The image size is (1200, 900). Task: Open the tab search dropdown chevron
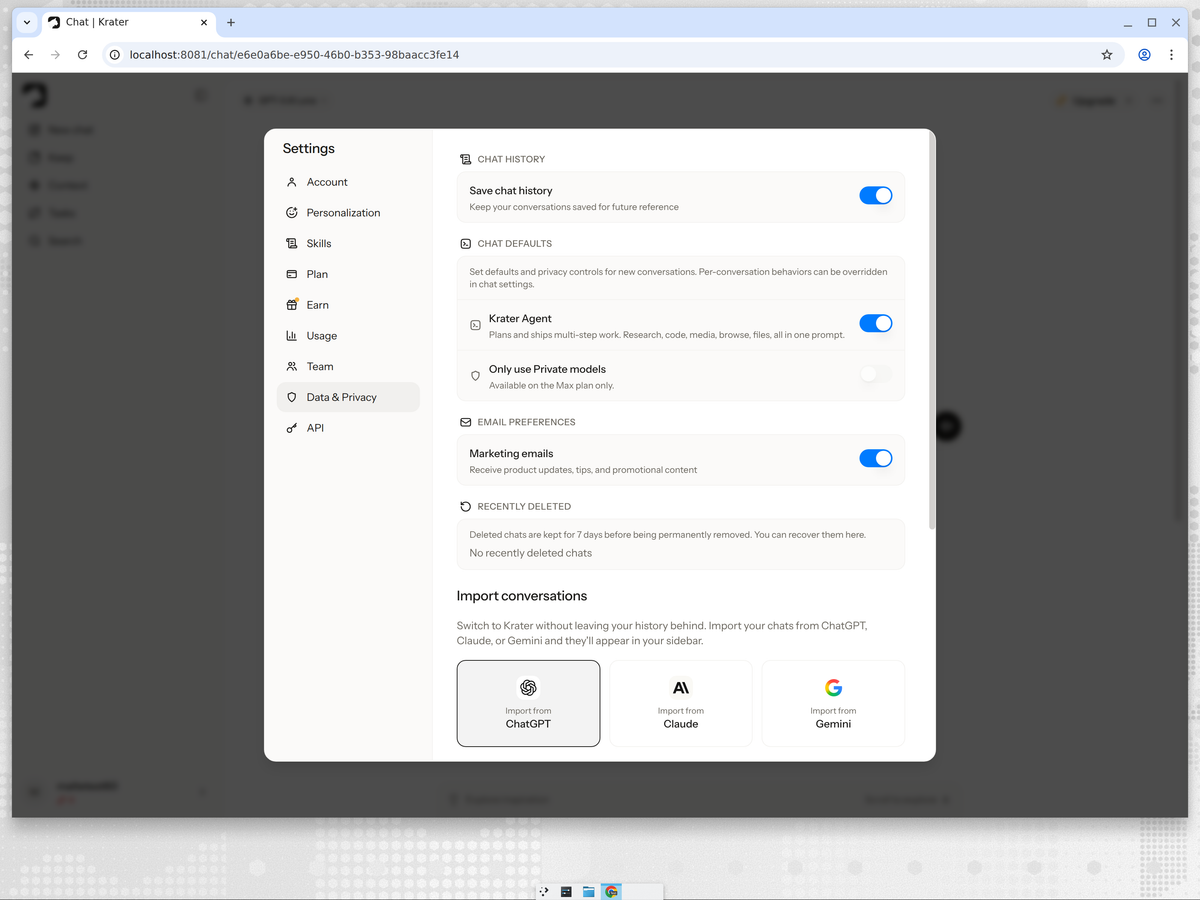point(27,22)
